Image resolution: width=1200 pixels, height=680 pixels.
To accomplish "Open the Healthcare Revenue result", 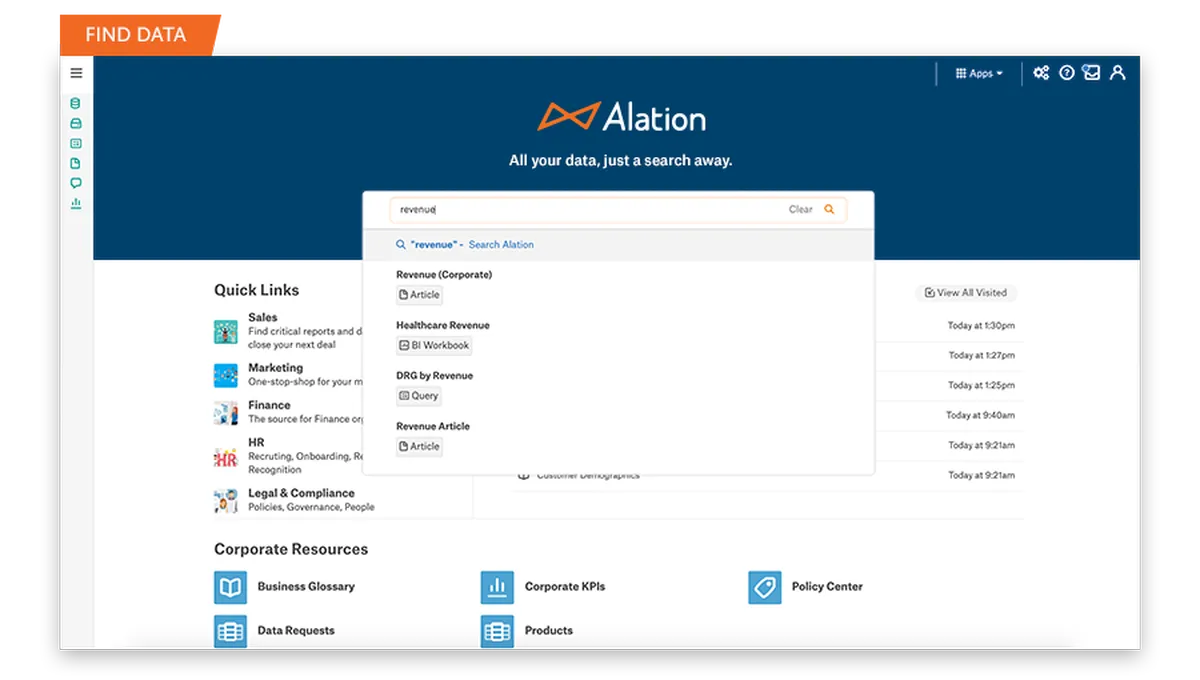I will click(443, 326).
